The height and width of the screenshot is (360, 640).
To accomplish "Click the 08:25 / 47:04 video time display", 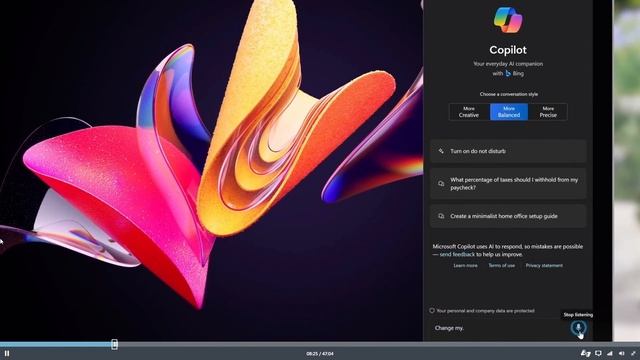I will 320,353.
